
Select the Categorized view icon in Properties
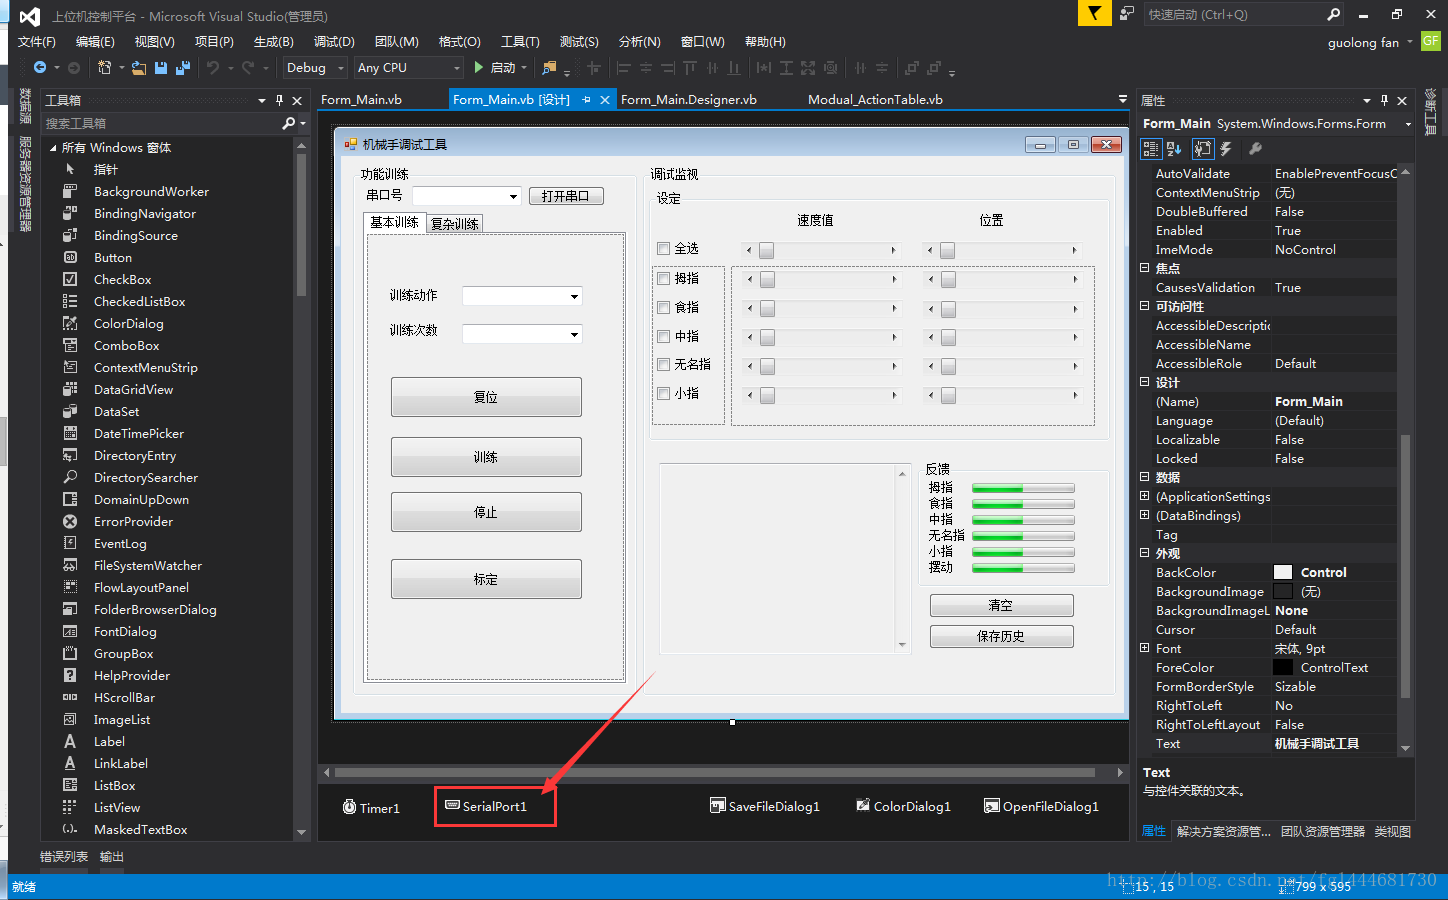tap(1151, 148)
